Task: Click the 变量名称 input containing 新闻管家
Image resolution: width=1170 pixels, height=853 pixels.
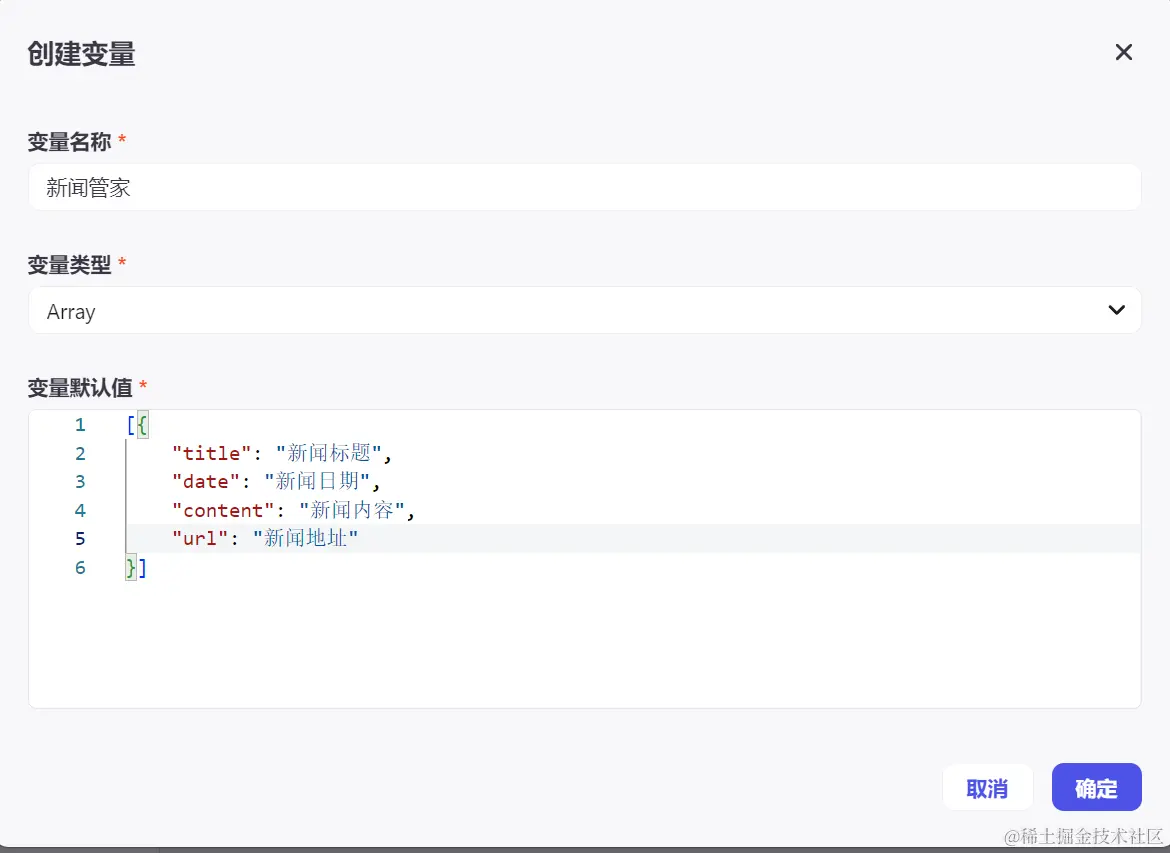Action: click(584, 188)
